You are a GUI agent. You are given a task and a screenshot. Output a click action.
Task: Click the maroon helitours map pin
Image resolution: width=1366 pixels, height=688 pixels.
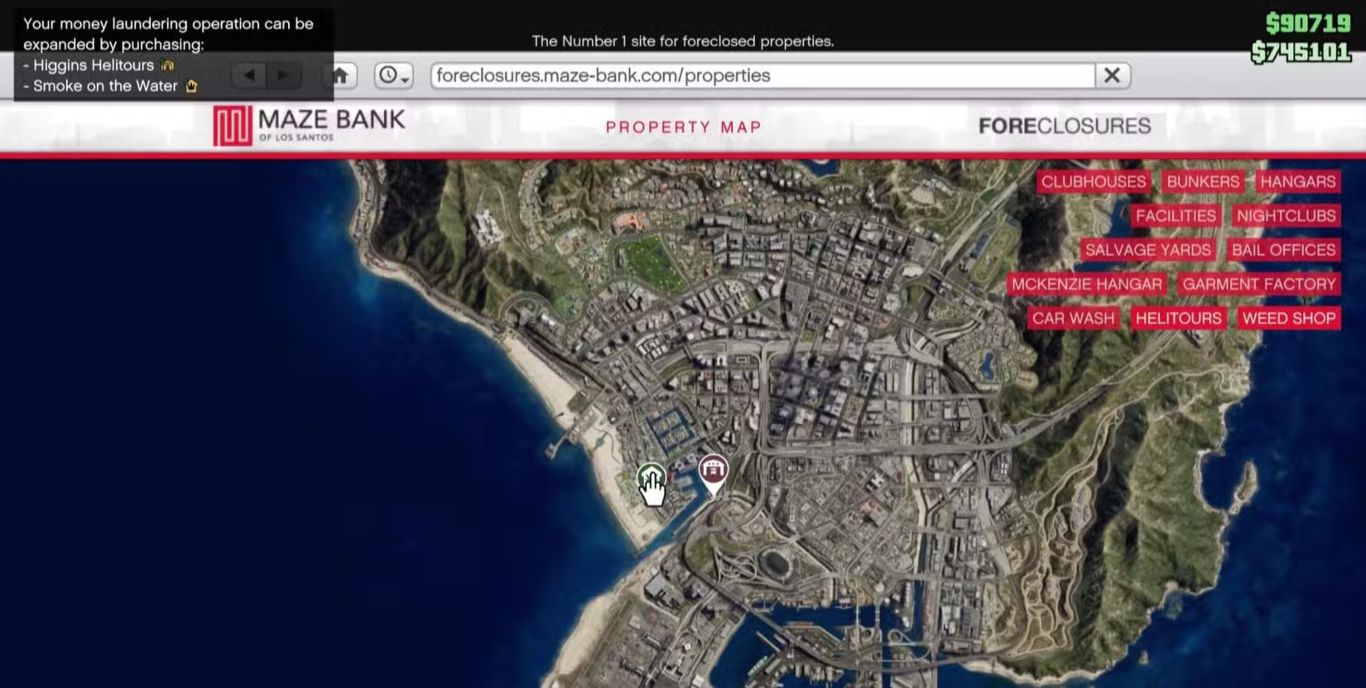point(713,473)
